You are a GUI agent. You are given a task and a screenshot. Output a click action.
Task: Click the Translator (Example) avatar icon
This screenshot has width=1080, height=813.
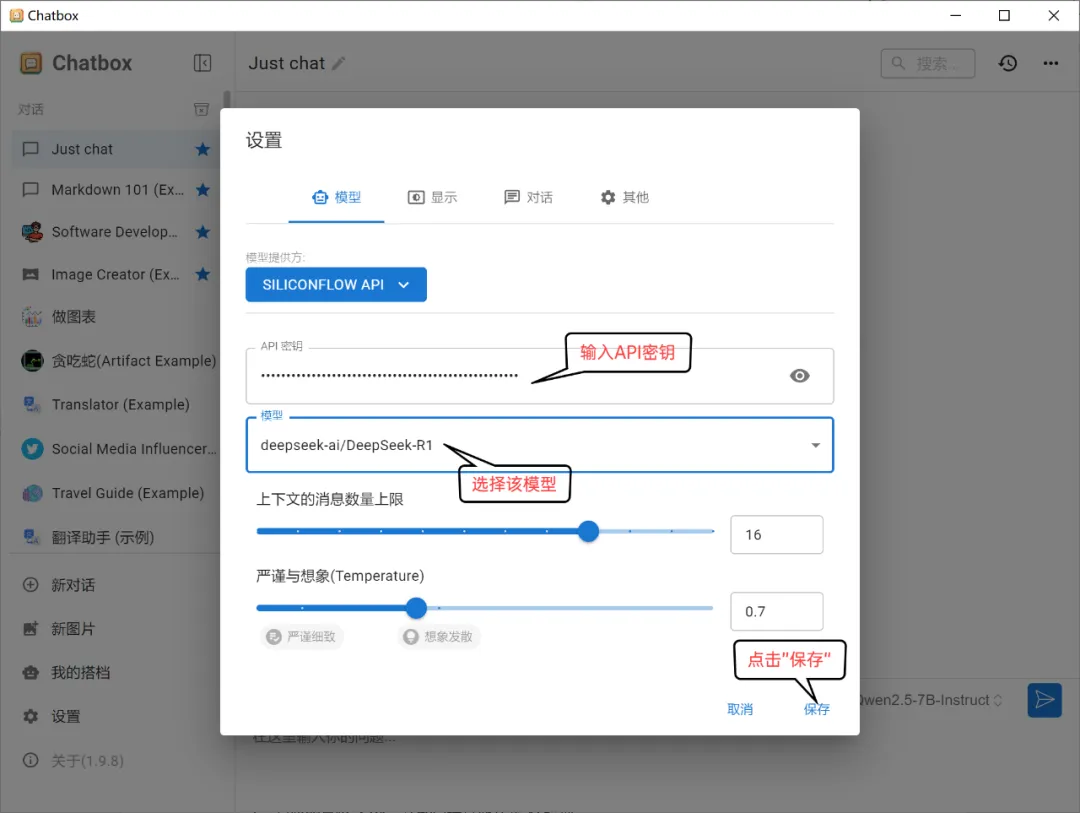[32, 404]
